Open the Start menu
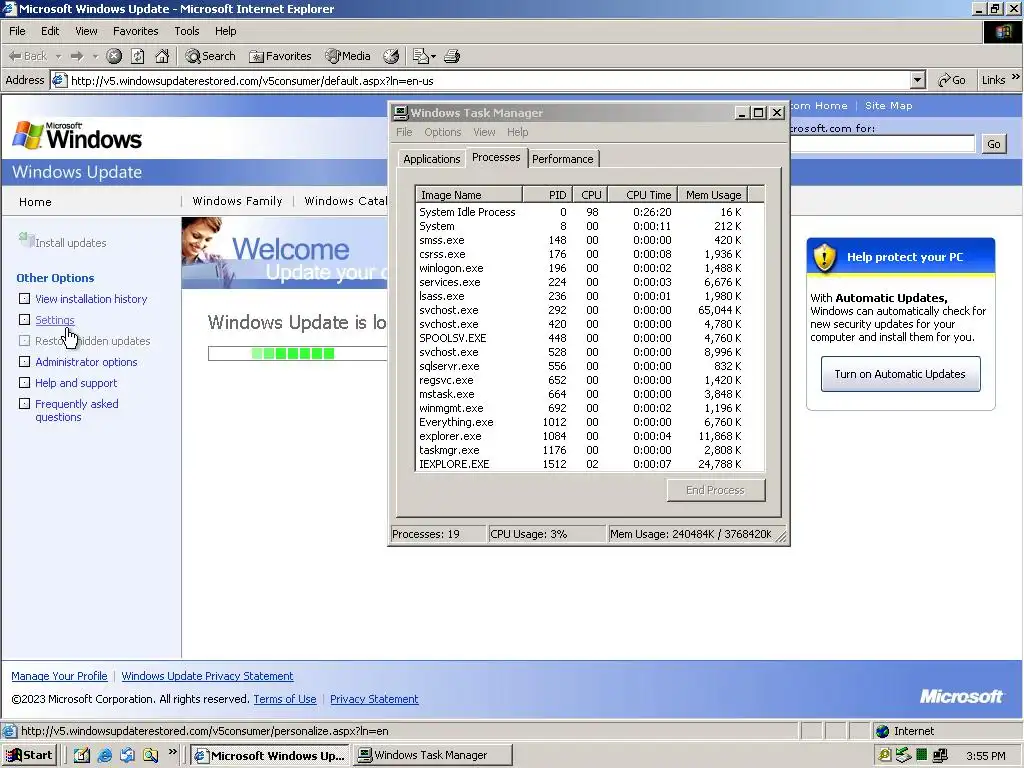This screenshot has height=768, width=1024. point(29,755)
